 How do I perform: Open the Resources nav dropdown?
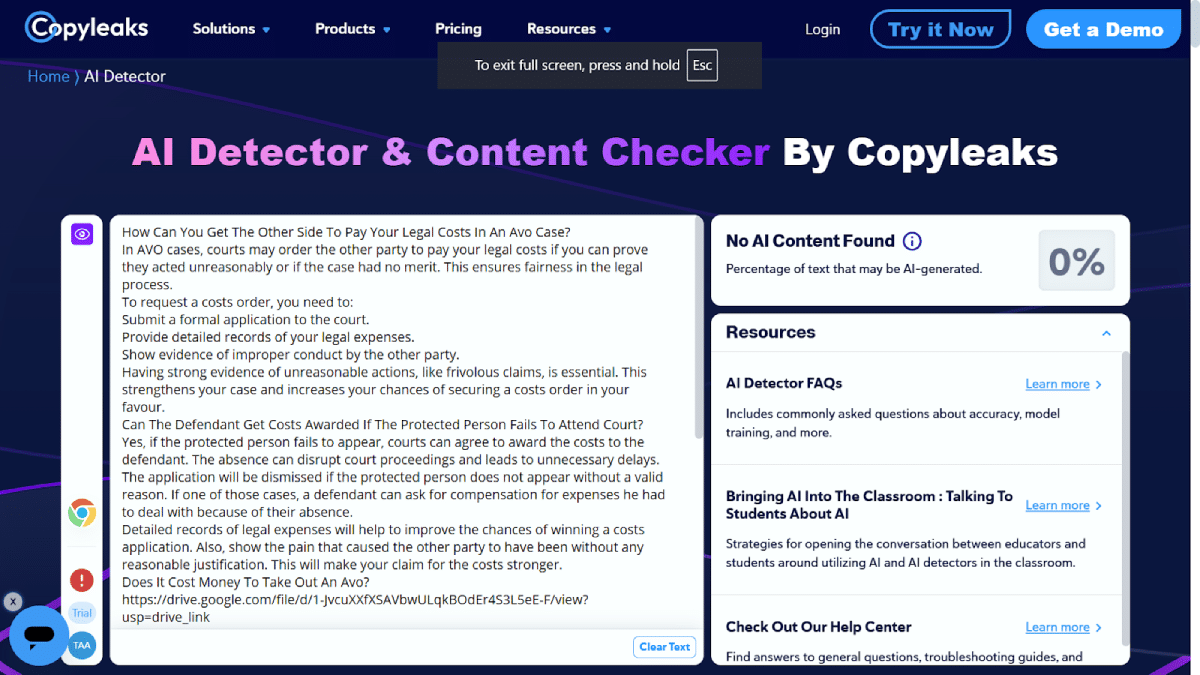[x=569, y=29]
